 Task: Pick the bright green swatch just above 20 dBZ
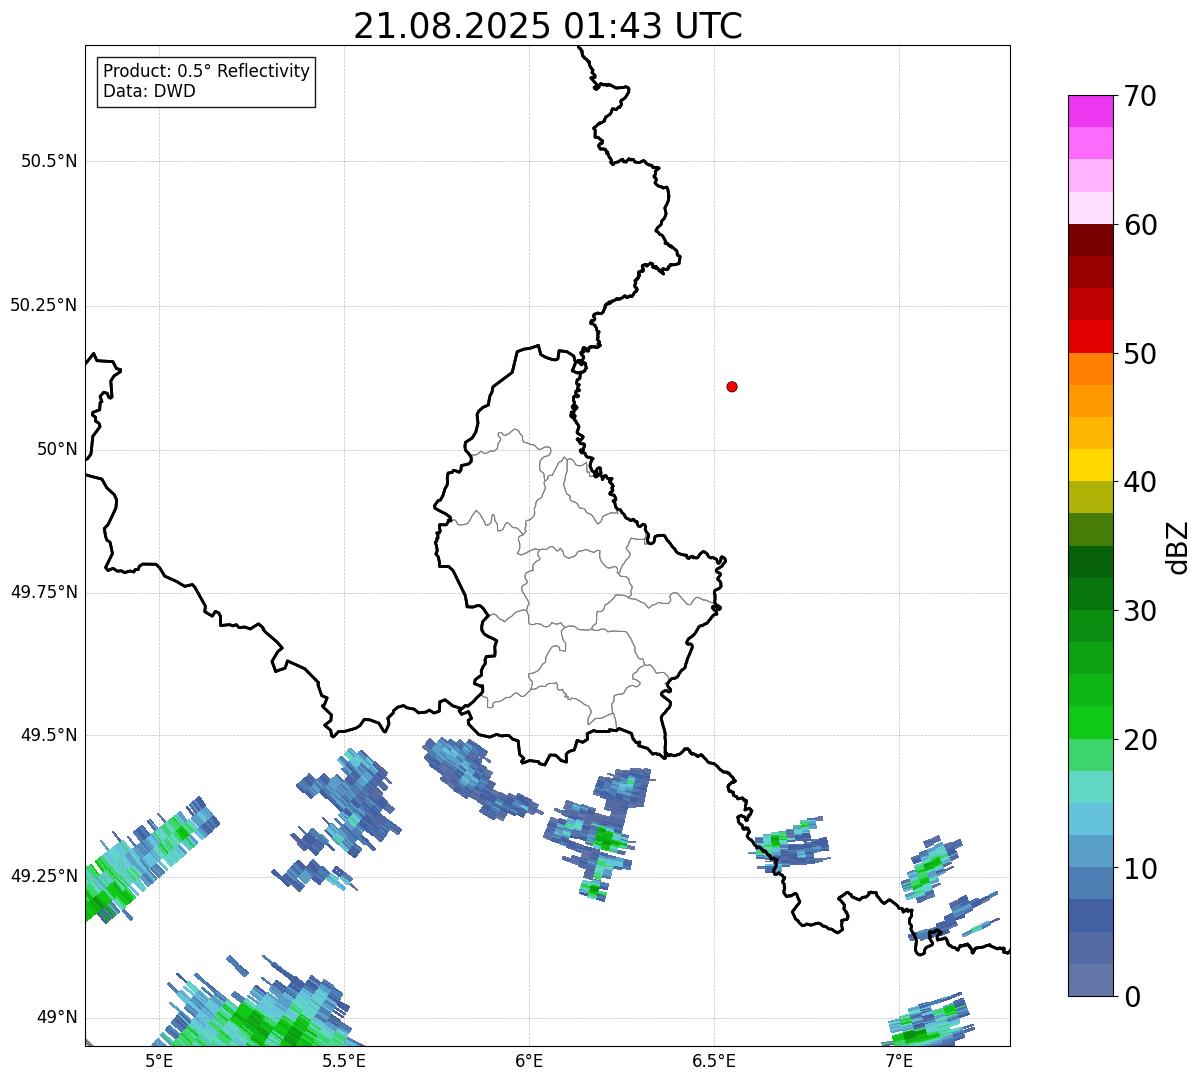coord(1090,723)
